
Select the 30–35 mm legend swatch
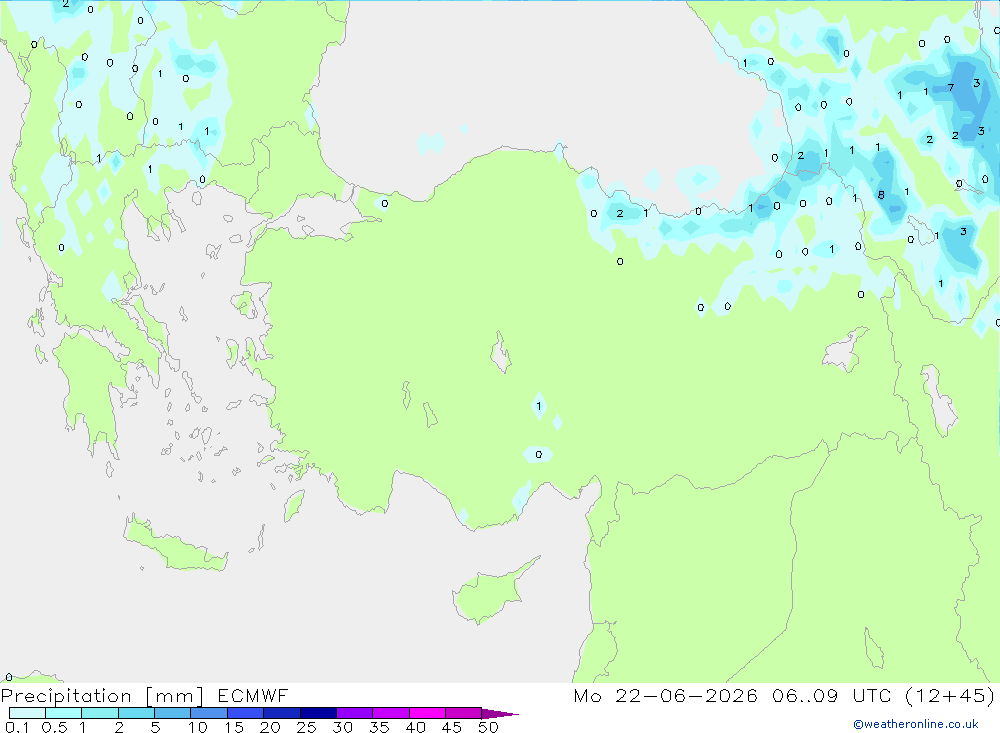354,713
